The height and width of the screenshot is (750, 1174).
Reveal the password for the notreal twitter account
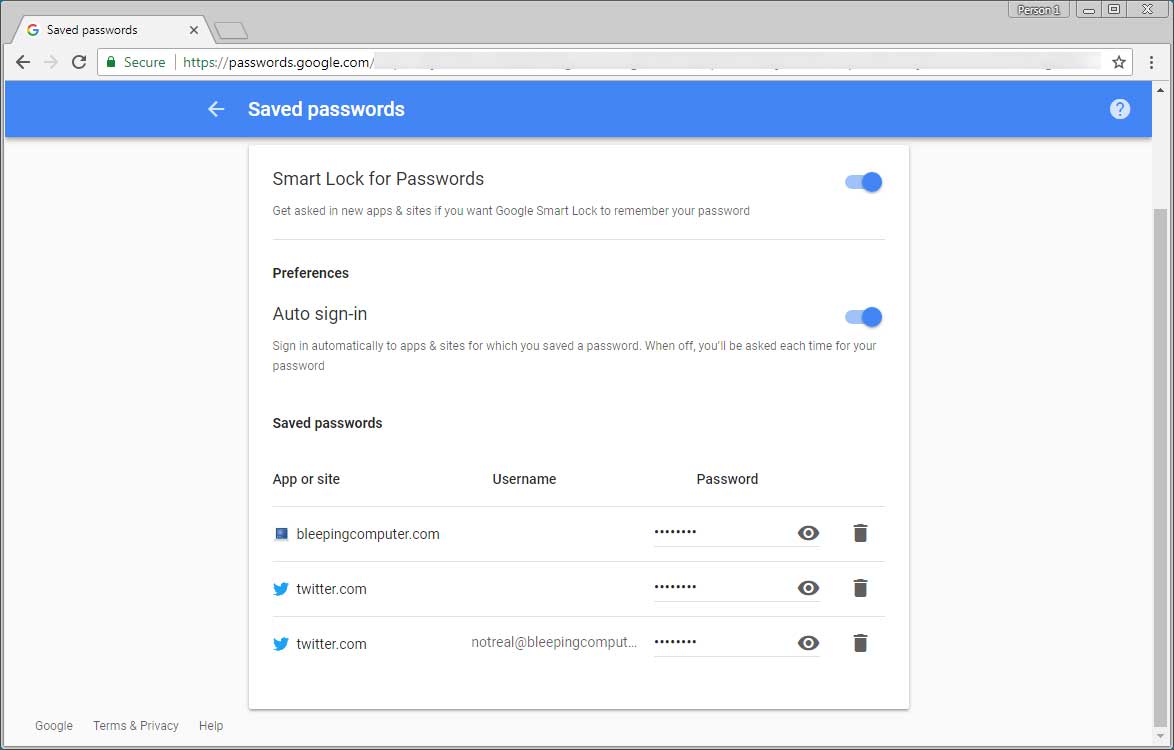pos(808,642)
